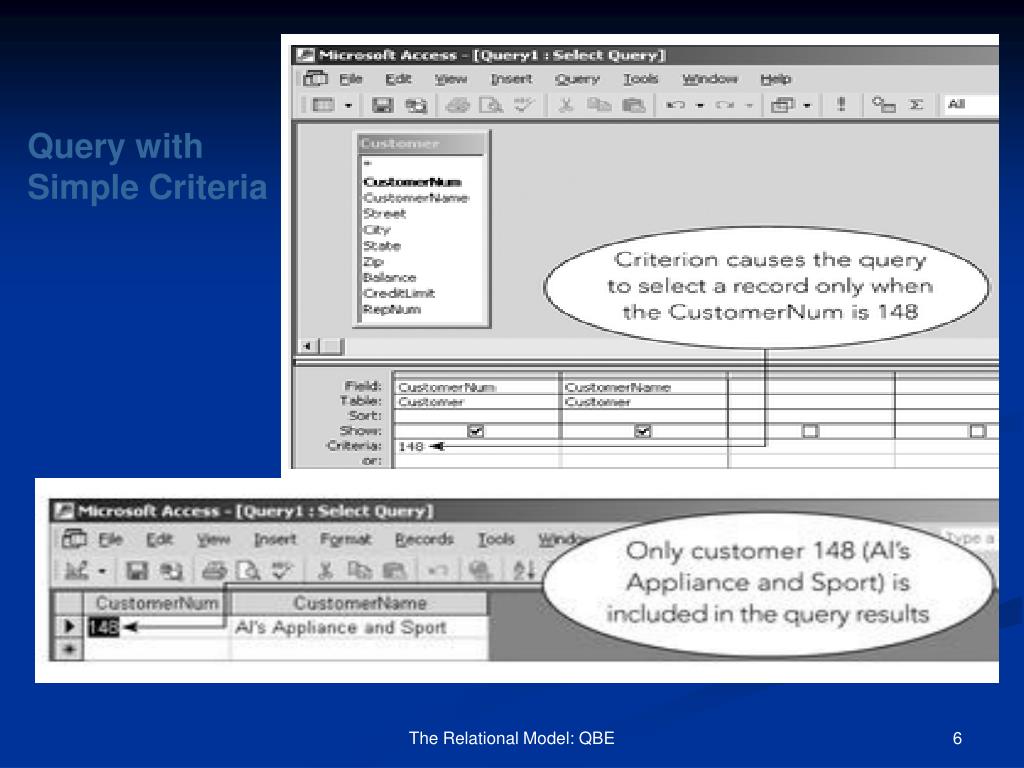The width and height of the screenshot is (1024, 768).
Task: Click the Print icon in query design toolbar
Action: pyautogui.click(x=457, y=104)
